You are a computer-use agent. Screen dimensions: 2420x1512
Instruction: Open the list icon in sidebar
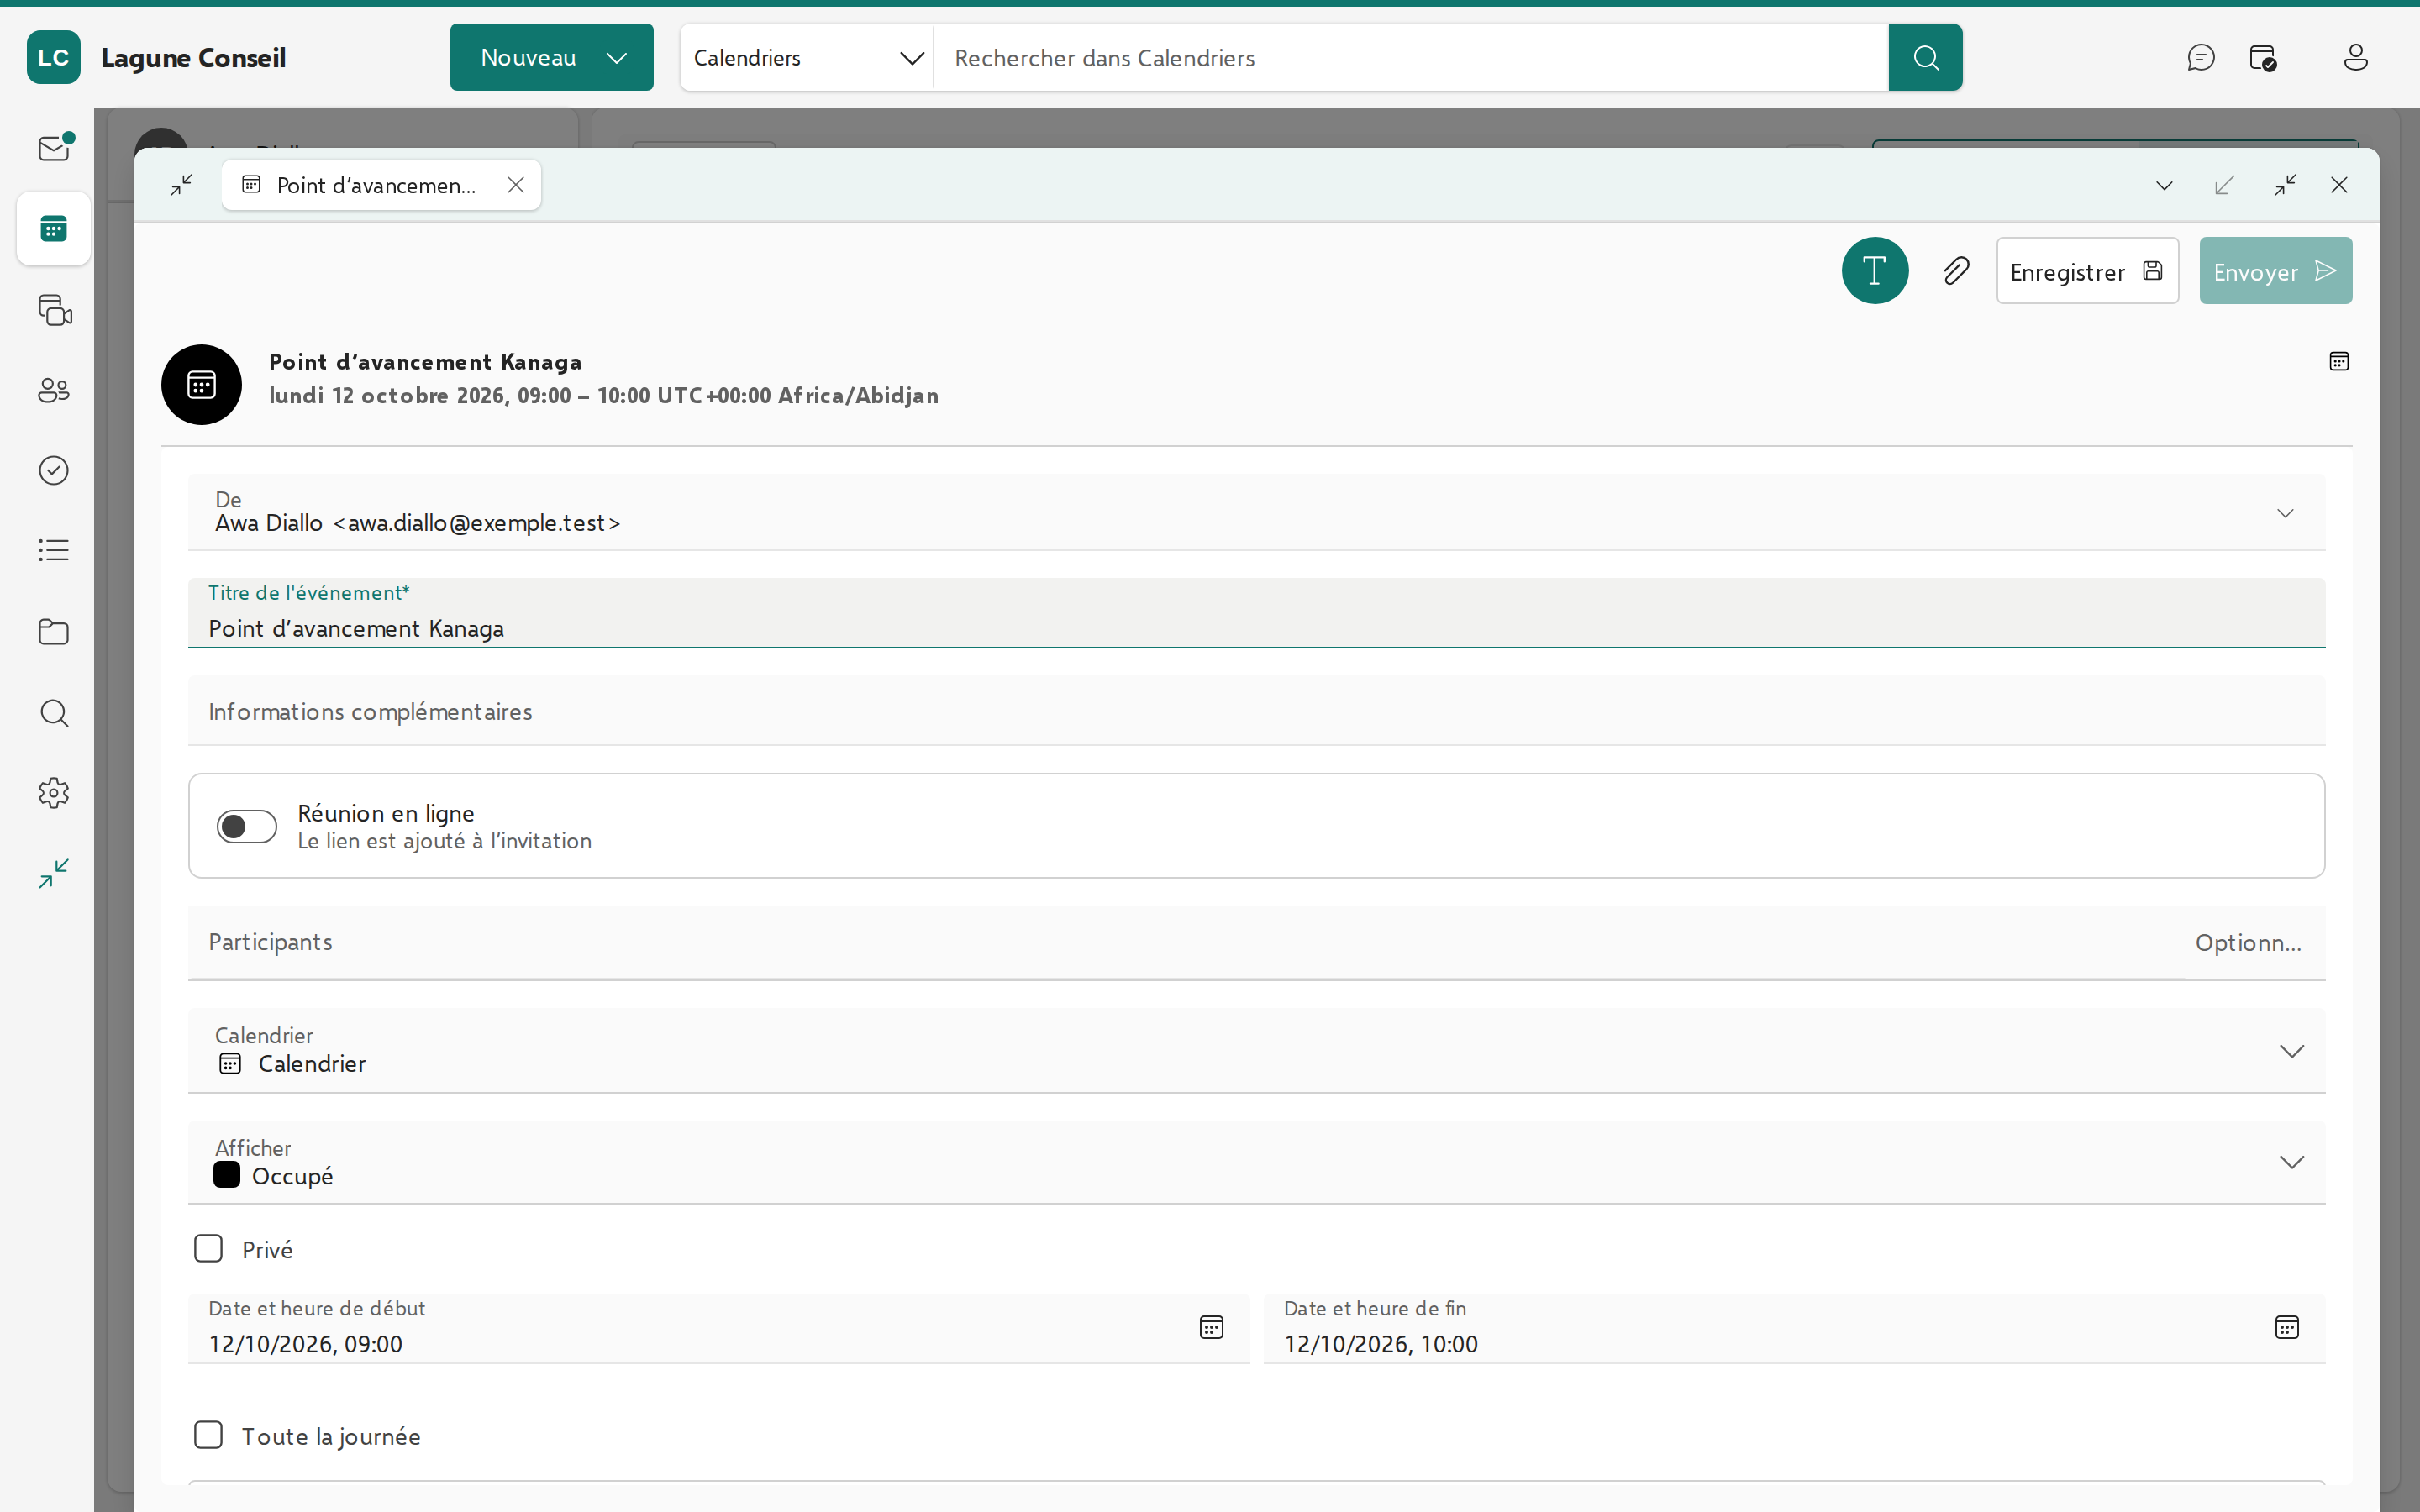pyautogui.click(x=53, y=550)
